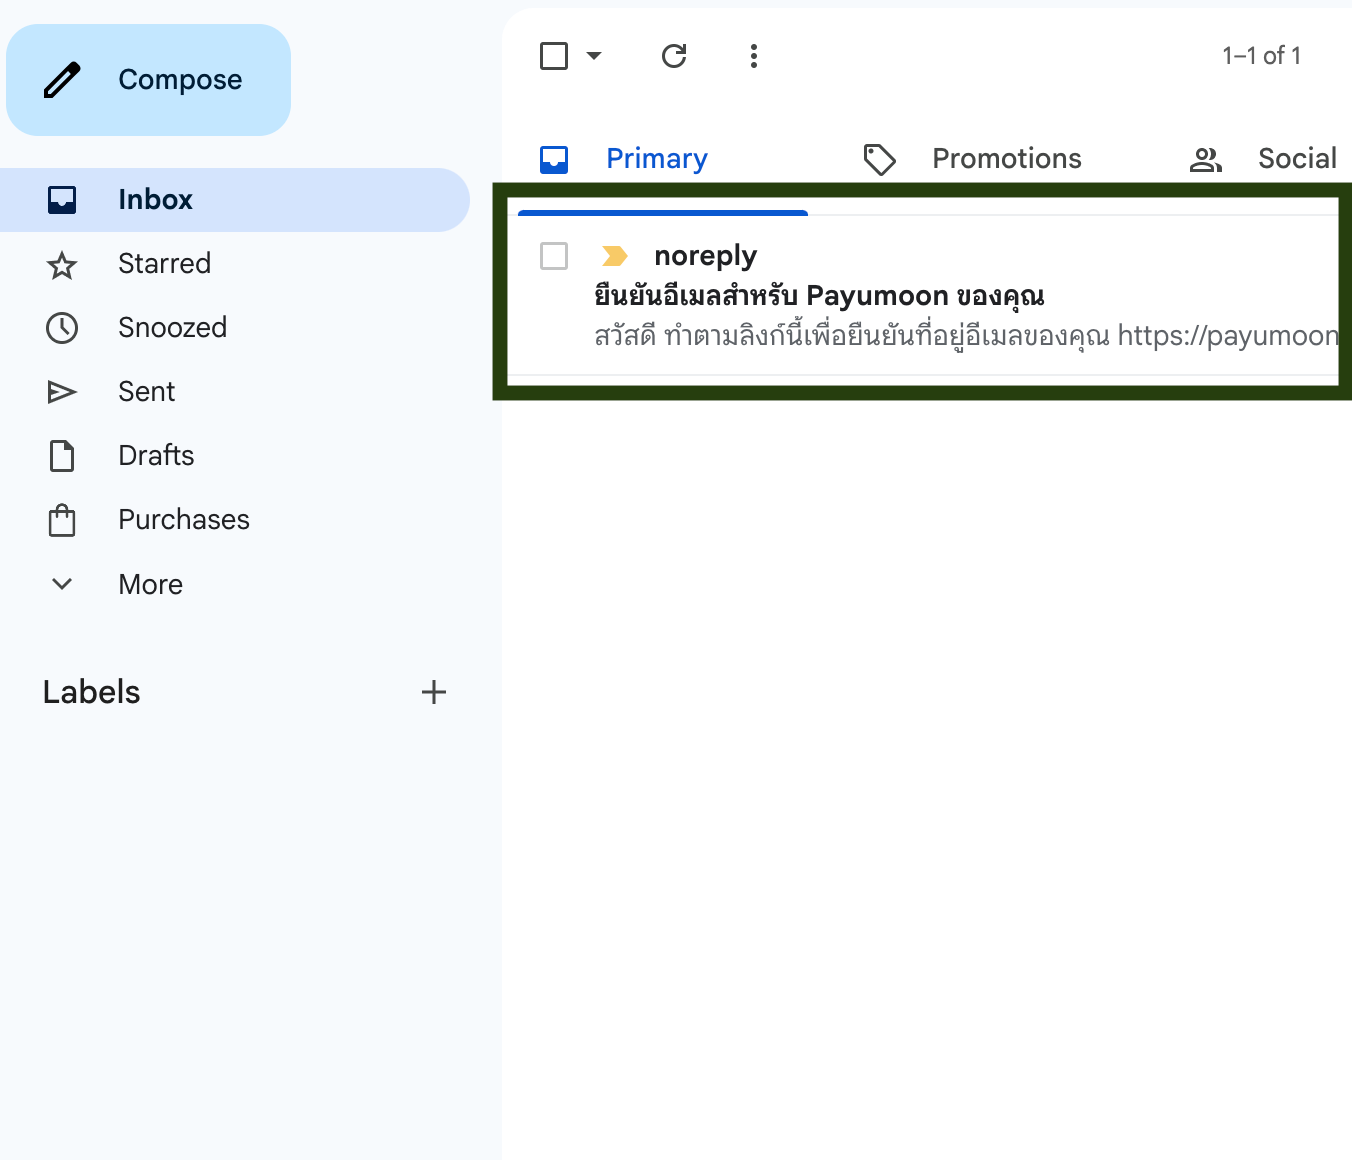Image resolution: width=1352 pixels, height=1160 pixels.
Task: Click the 1–1 of 1 pagination counter
Action: coord(1261,56)
